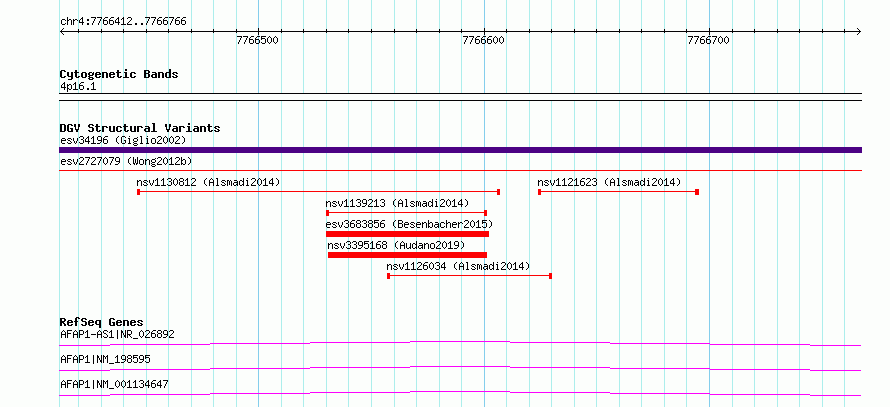Click the esv34196 (Giglio2002) label
890x407 pixels.
point(123,140)
